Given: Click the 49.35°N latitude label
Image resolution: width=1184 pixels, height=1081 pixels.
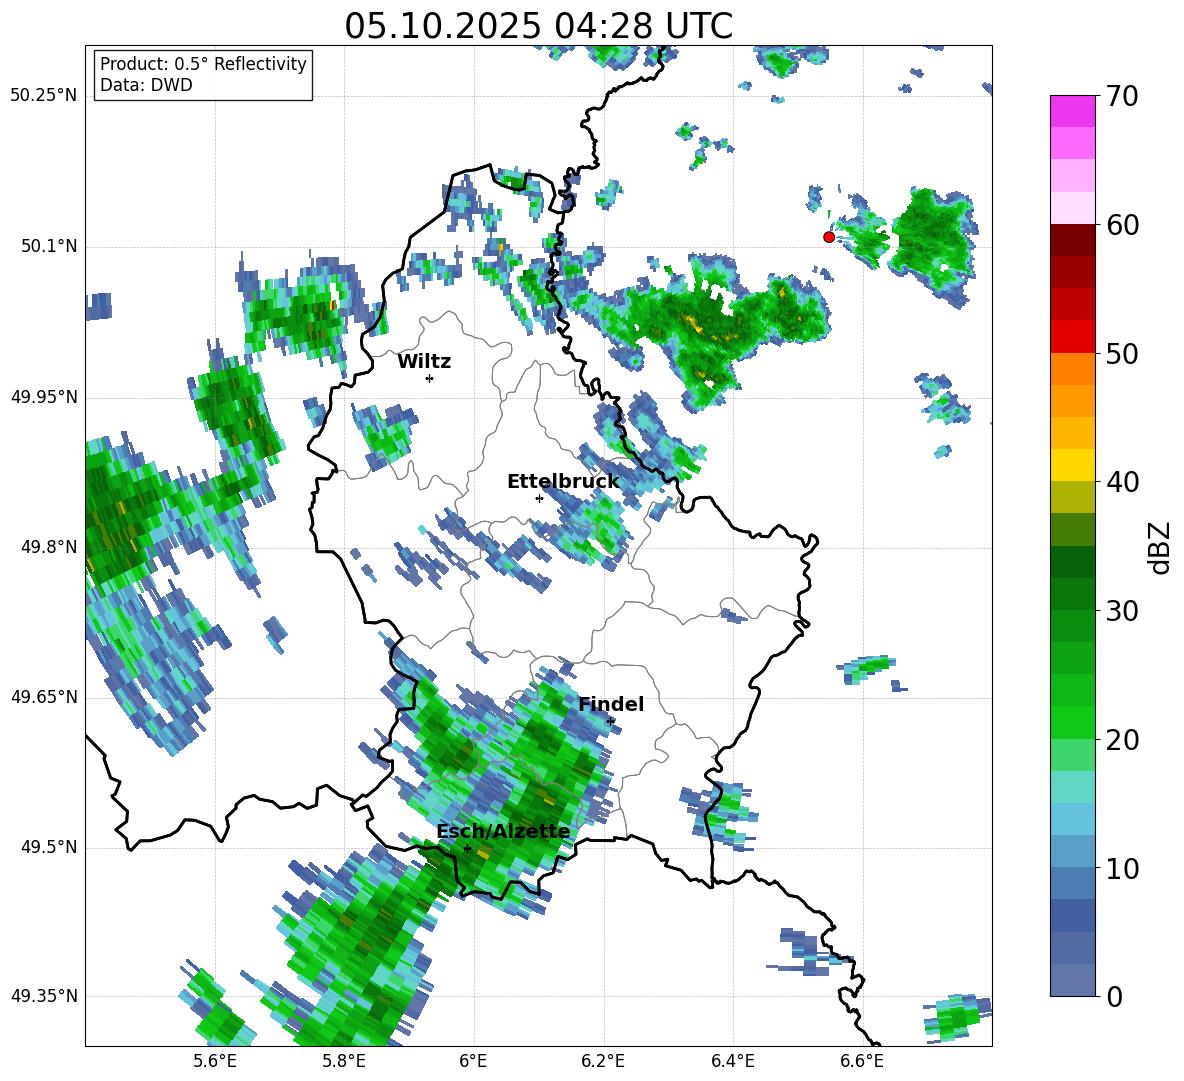Looking at the screenshot, I should 44,996.
